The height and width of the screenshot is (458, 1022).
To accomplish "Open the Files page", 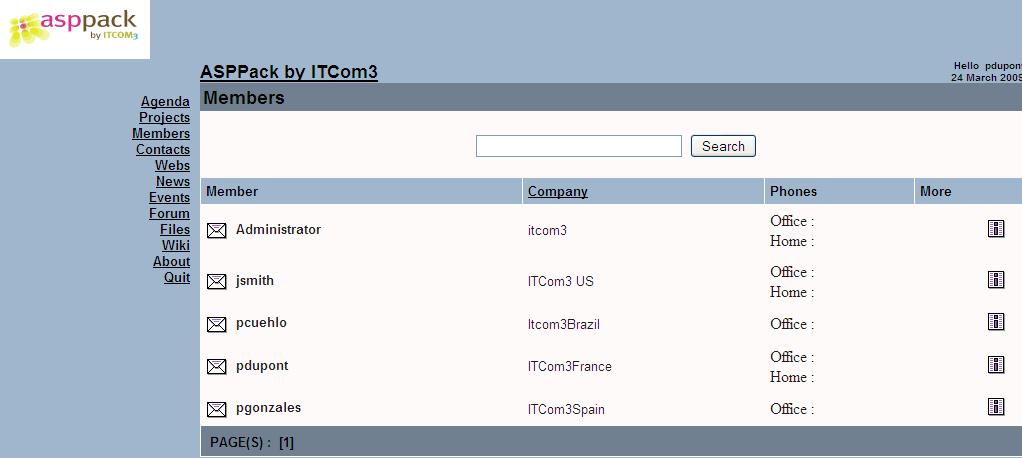I will point(175,229).
